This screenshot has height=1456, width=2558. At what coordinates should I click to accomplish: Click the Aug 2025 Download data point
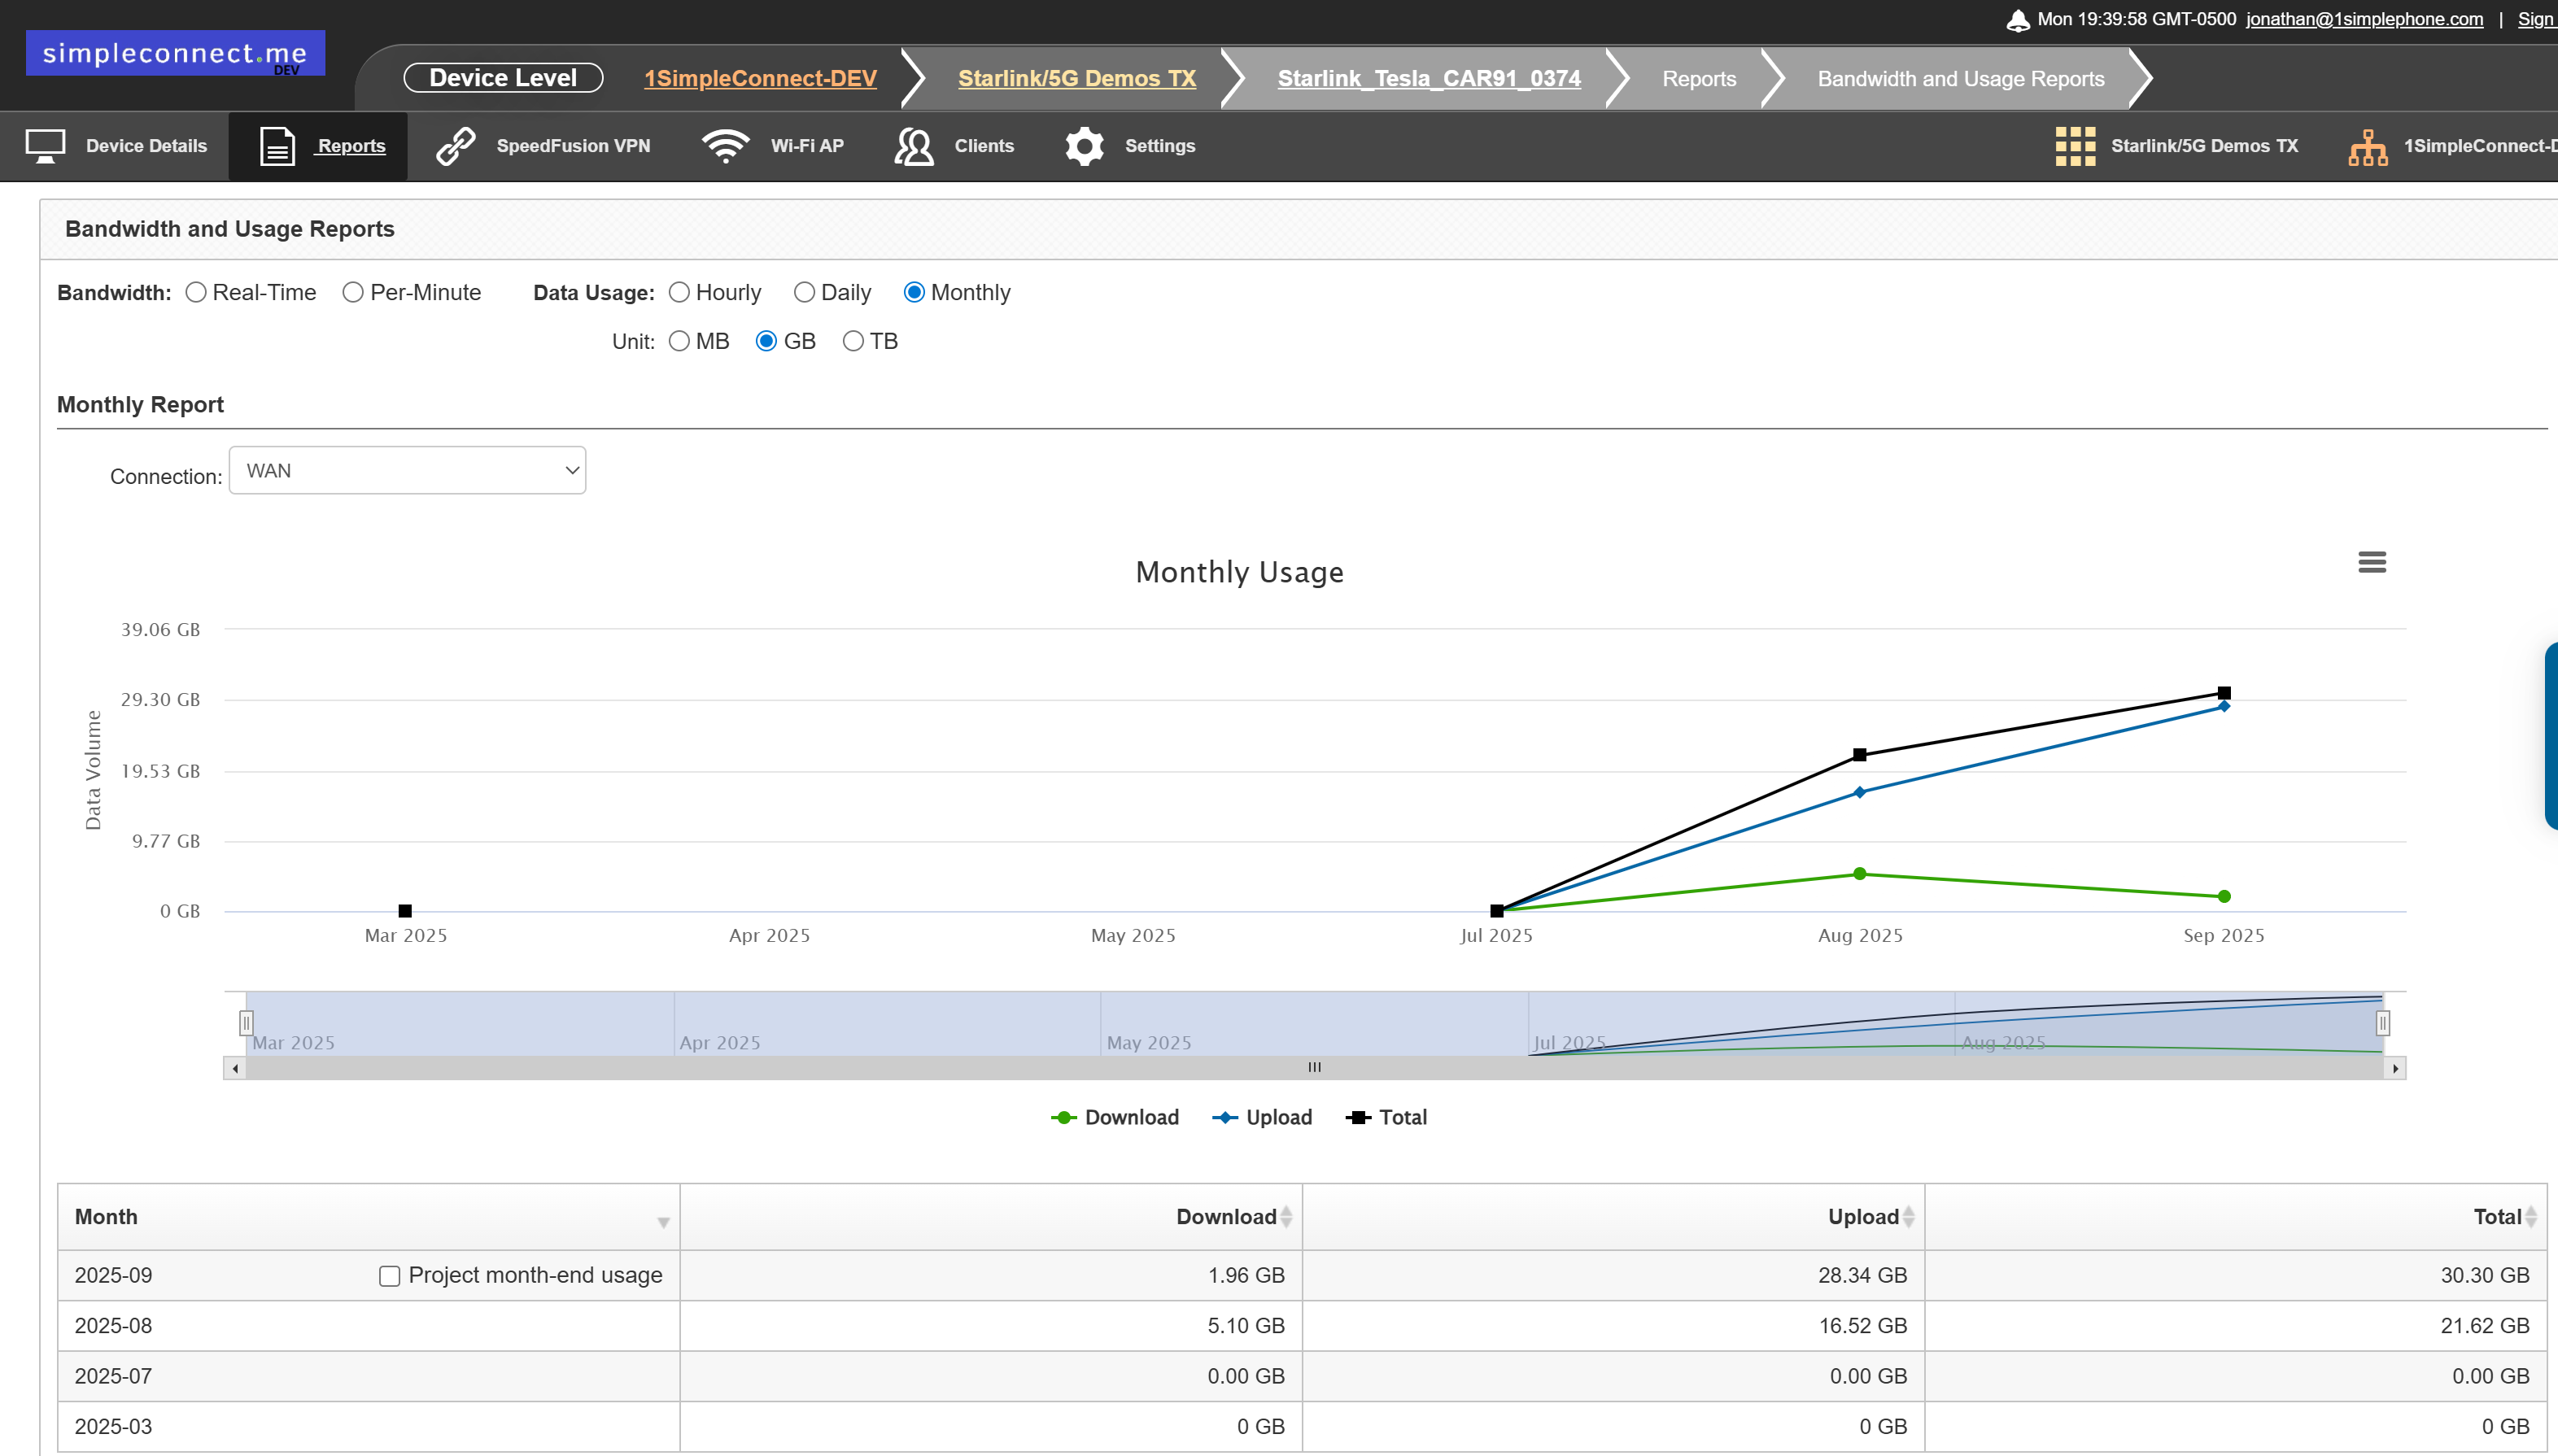click(x=1859, y=874)
